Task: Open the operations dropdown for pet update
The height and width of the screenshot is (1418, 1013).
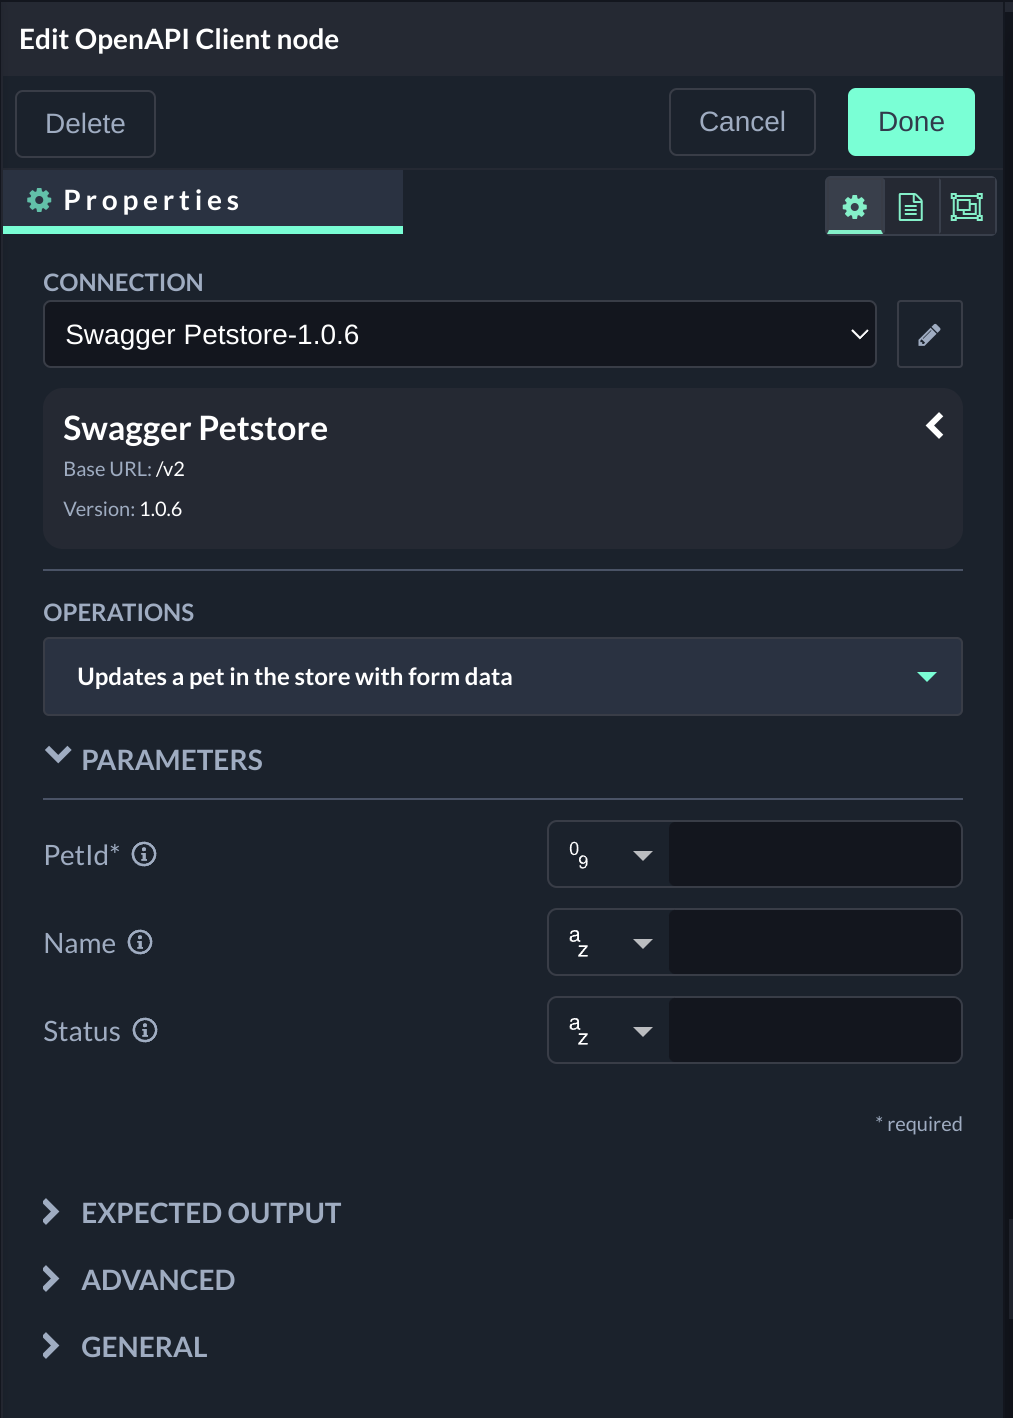Action: pyautogui.click(x=502, y=677)
